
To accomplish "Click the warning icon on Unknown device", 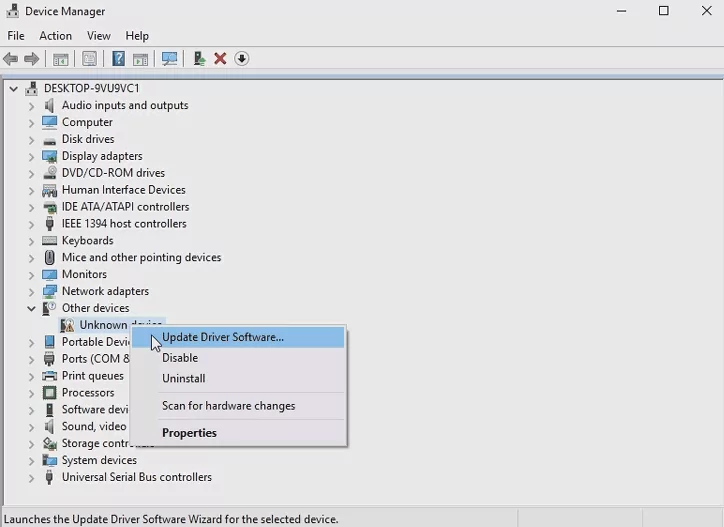I will pyautogui.click(x=67, y=325).
